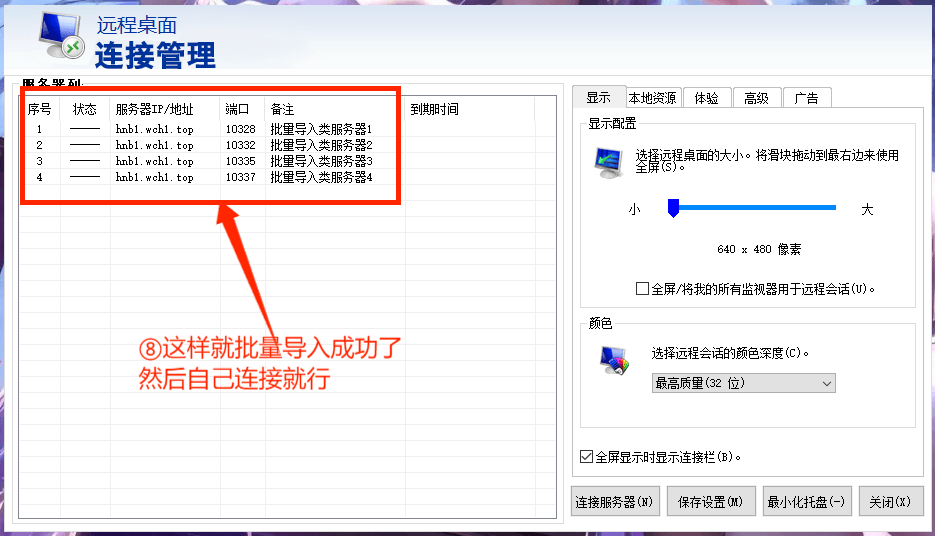Enable fullscreen on all monitors checkbox
The width and height of the screenshot is (935, 536).
(642, 289)
